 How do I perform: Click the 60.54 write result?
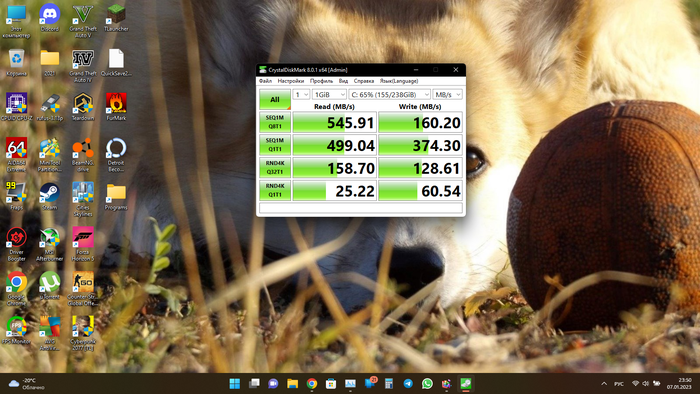(x=420, y=191)
